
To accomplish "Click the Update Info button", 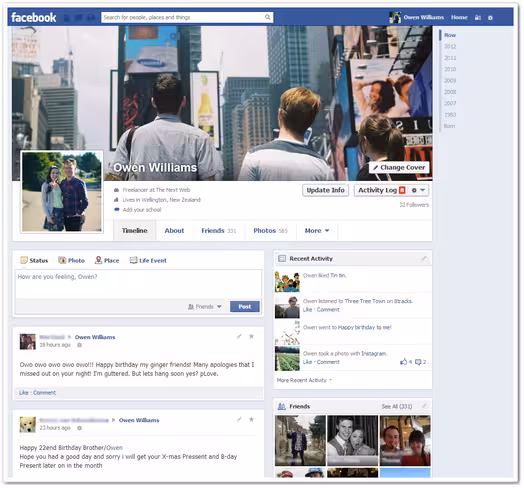I will tap(325, 190).
